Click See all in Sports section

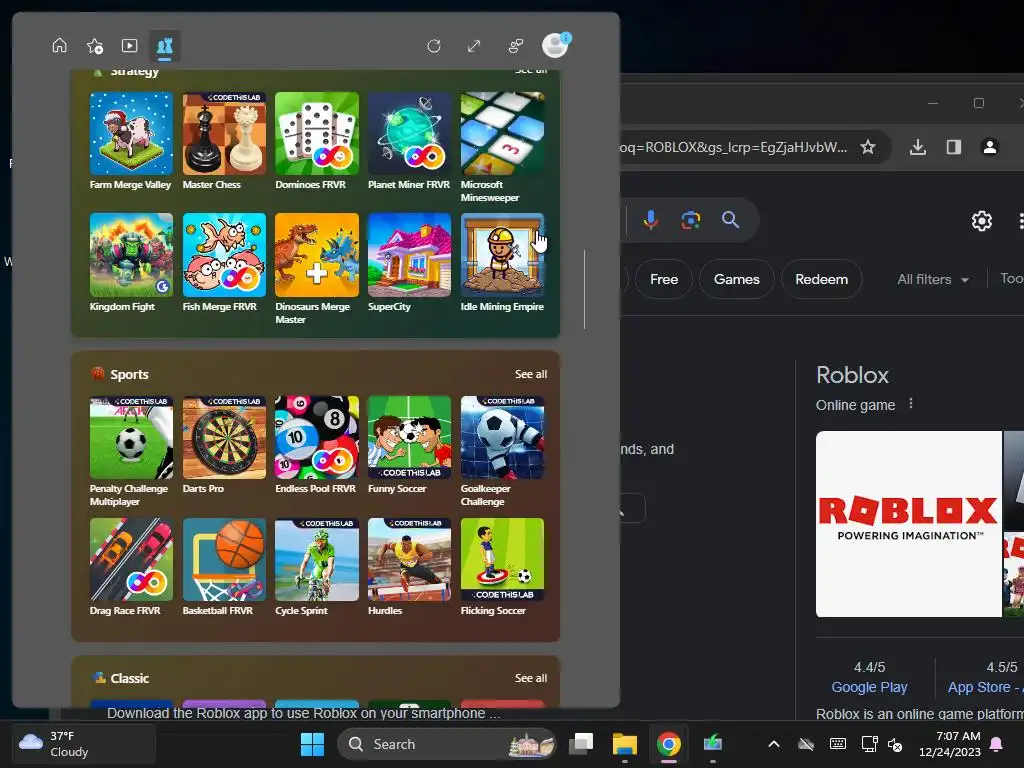pos(530,374)
